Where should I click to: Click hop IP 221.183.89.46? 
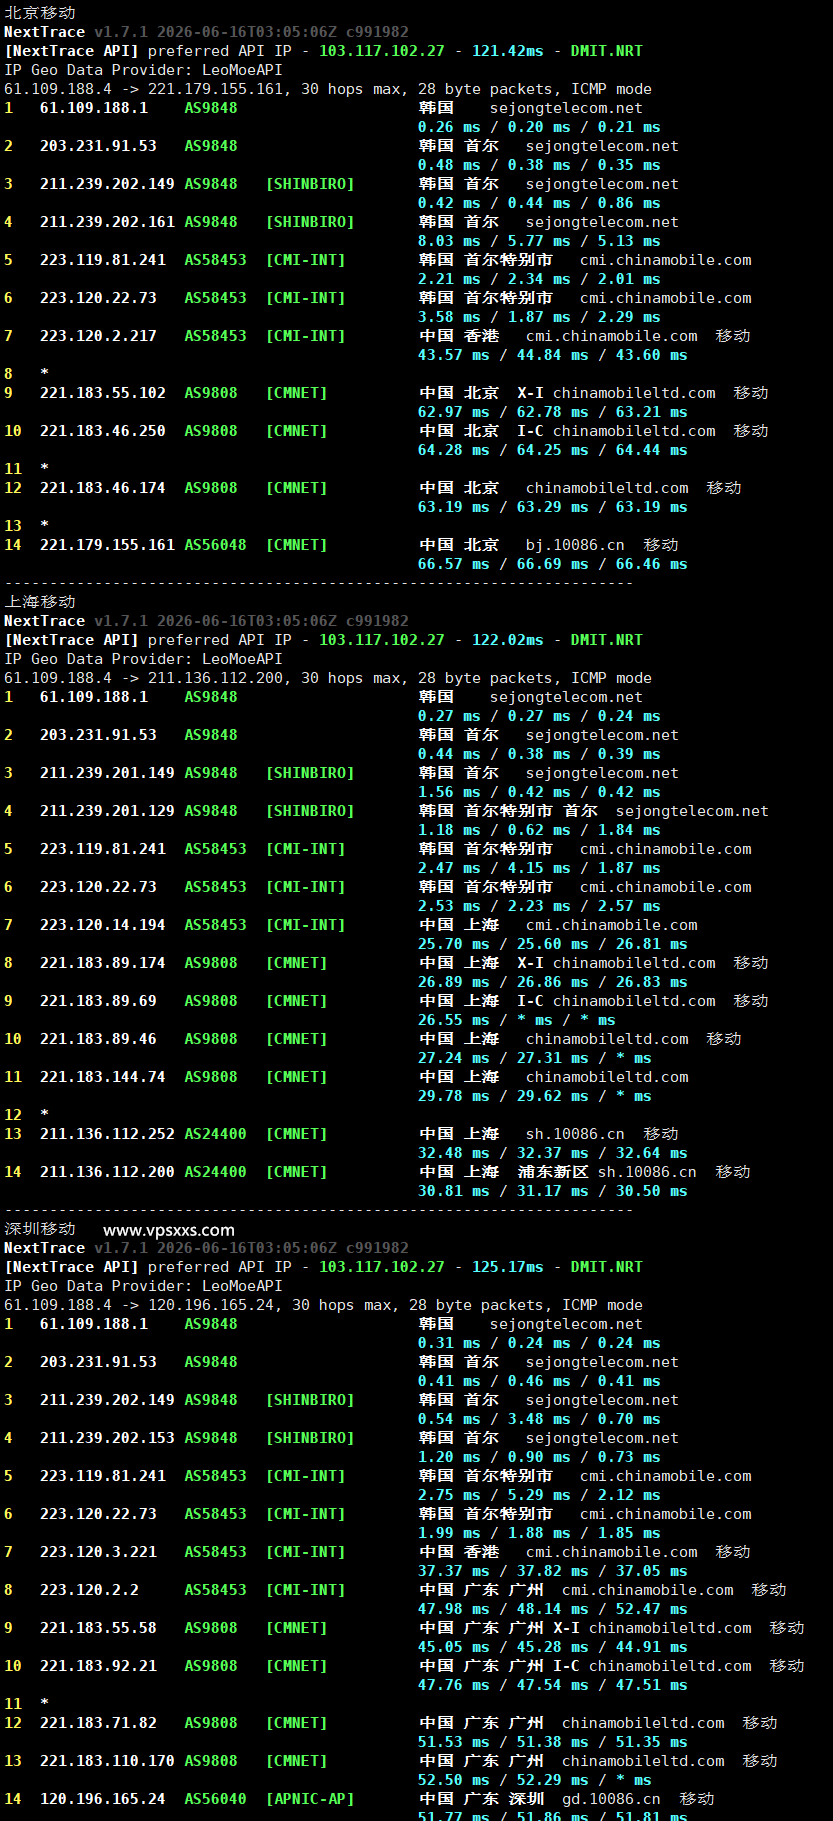[x=98, y=1039]
